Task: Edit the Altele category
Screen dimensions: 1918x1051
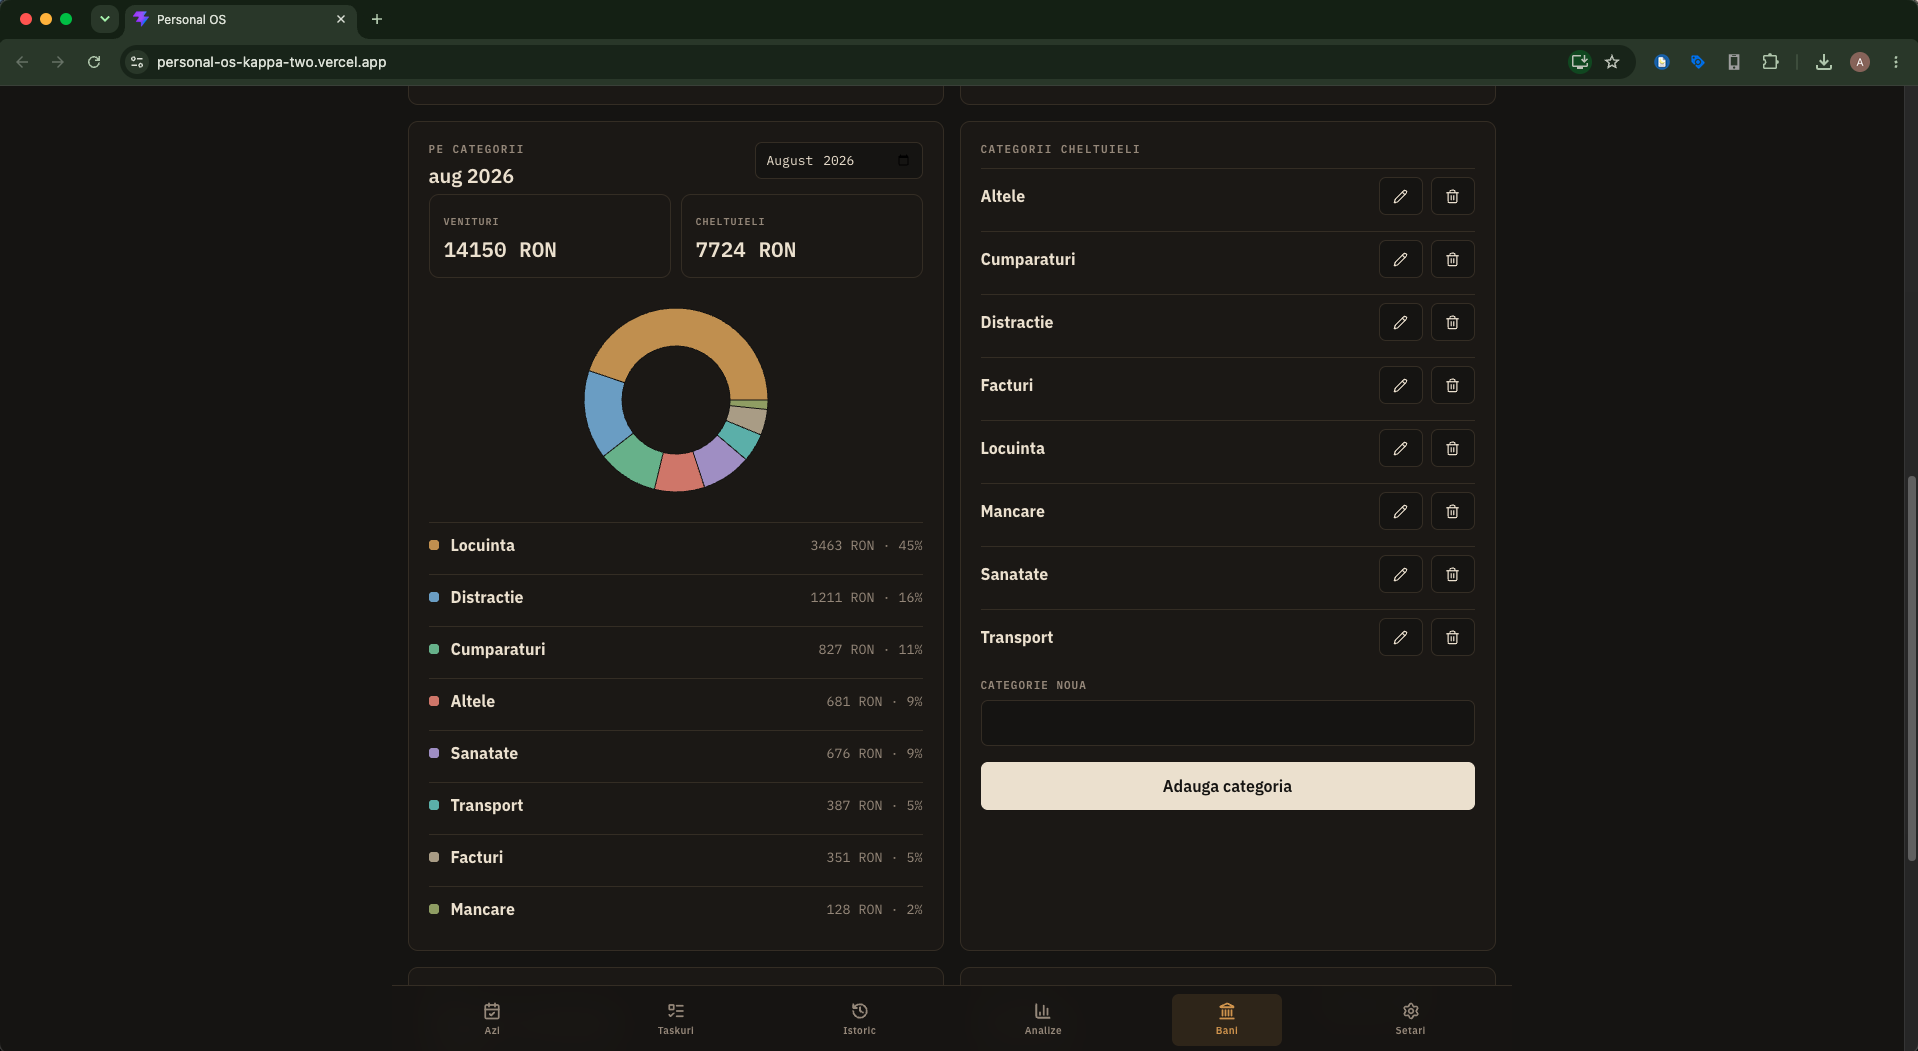Action: [1400, 196]
